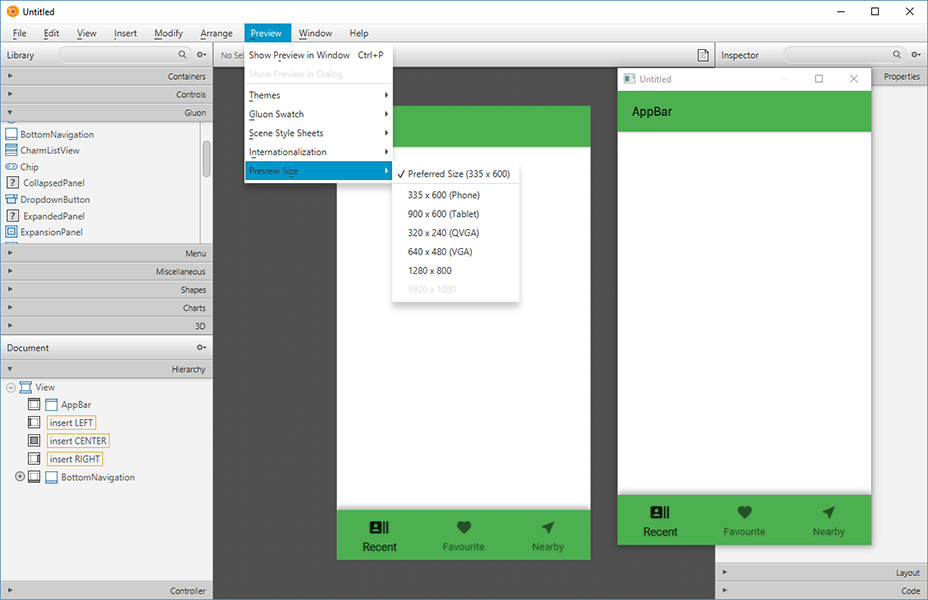Image resolution: width=928 pixels, height=600 pixels.
Task: Pick the Chip component icon
Action: [x=11, y=167]
